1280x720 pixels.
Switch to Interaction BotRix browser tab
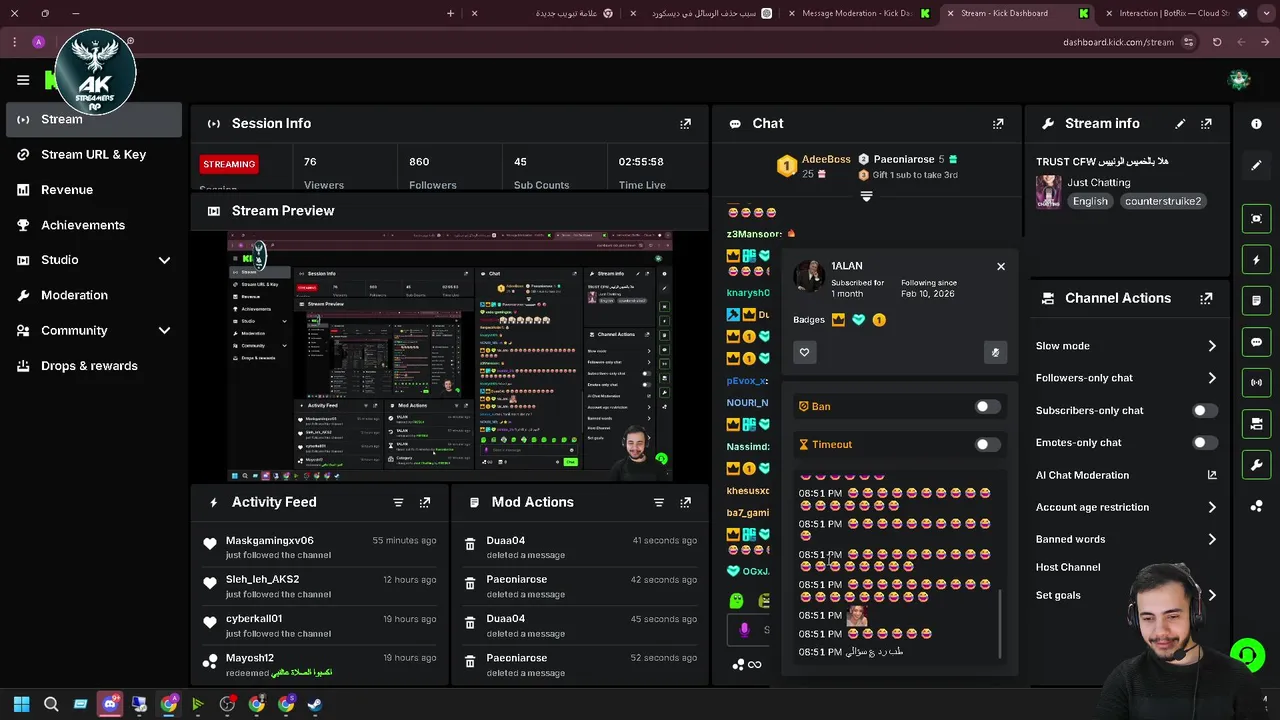(x=1175, y=14)
